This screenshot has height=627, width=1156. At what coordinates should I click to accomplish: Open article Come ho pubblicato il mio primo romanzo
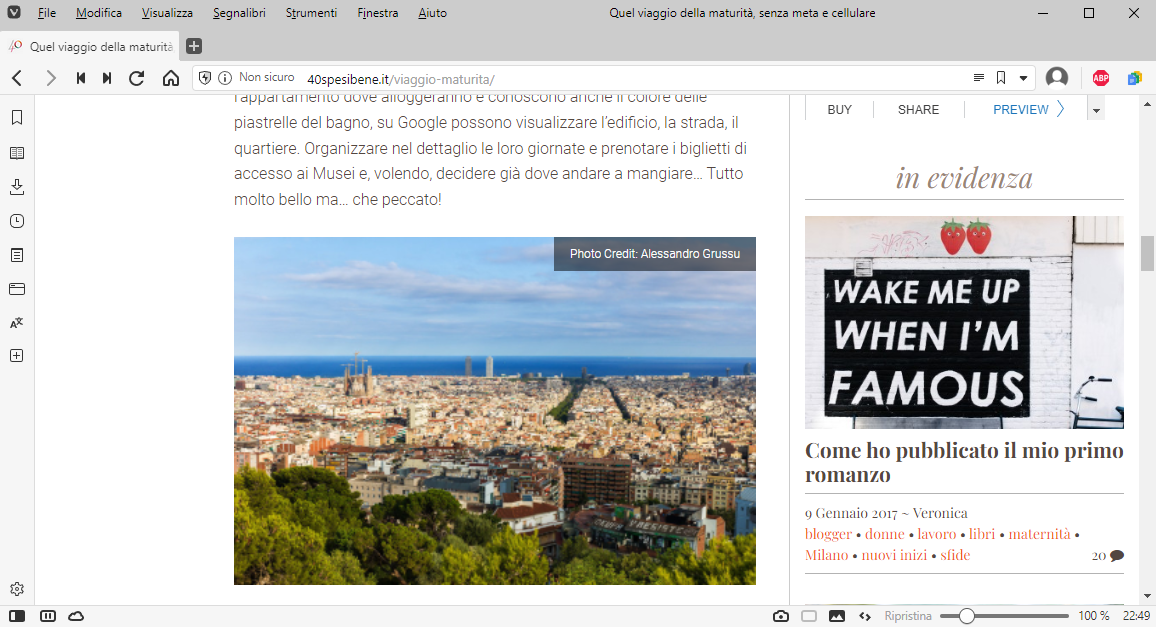point(964,463)
